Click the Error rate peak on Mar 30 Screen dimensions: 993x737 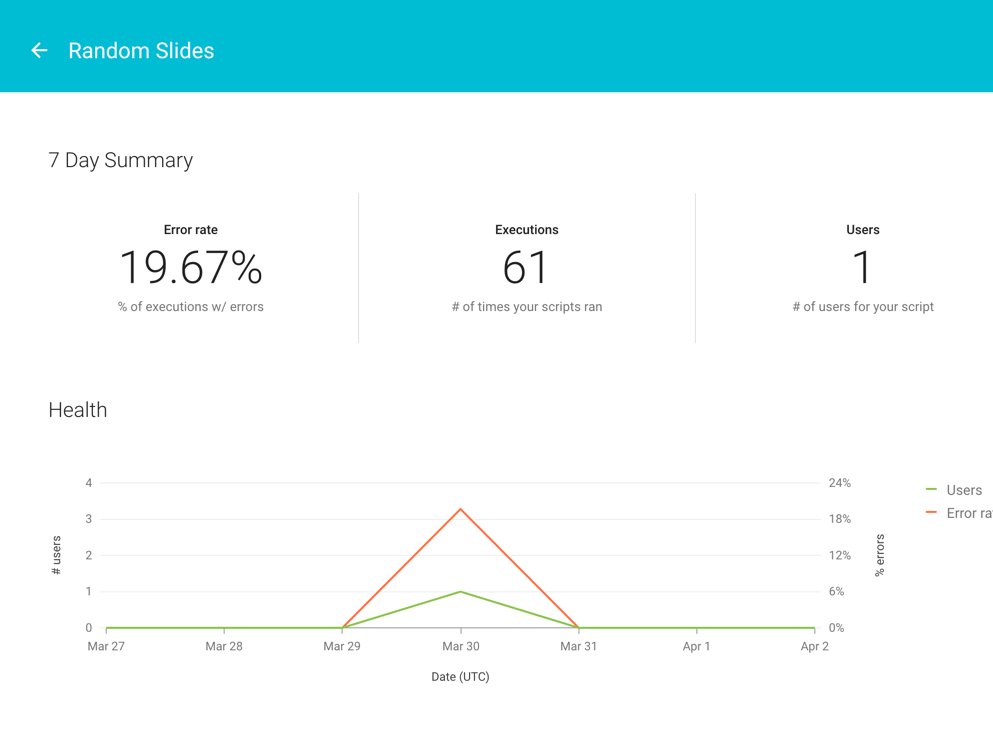point(460,510)
